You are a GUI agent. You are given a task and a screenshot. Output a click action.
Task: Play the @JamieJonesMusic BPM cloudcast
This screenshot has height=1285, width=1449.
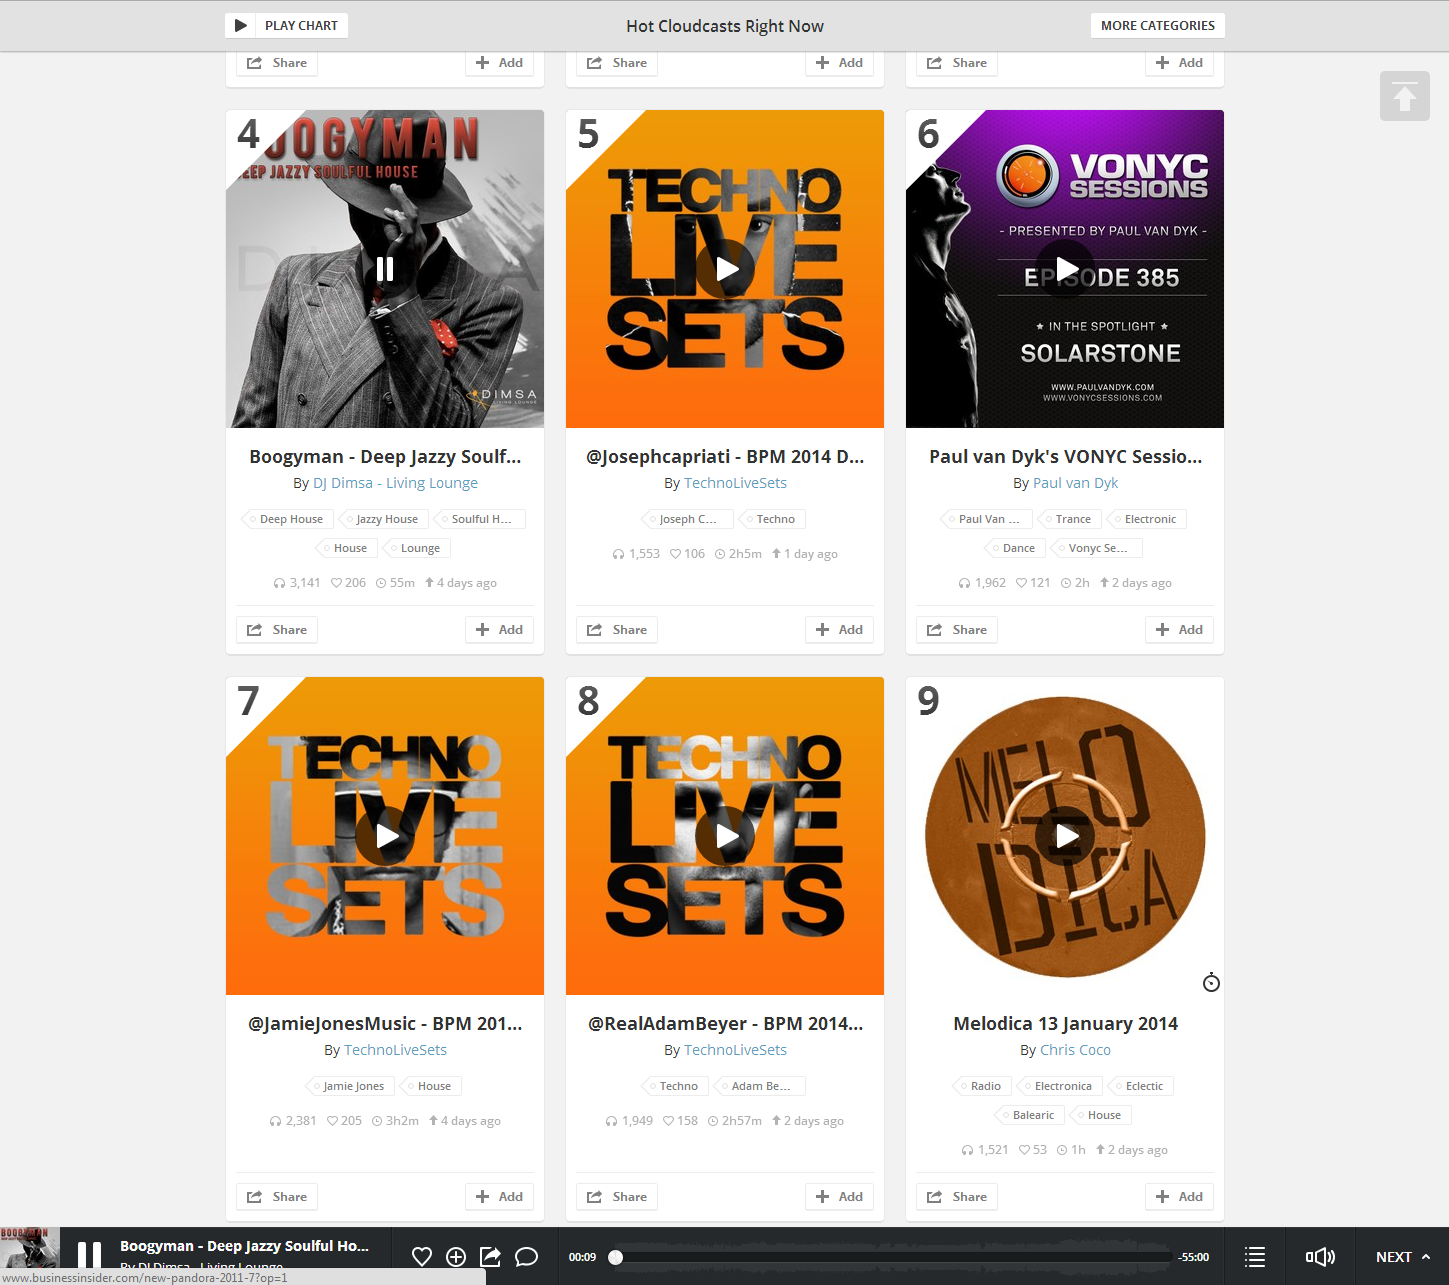pyautogui.click(x=385, y=836)
